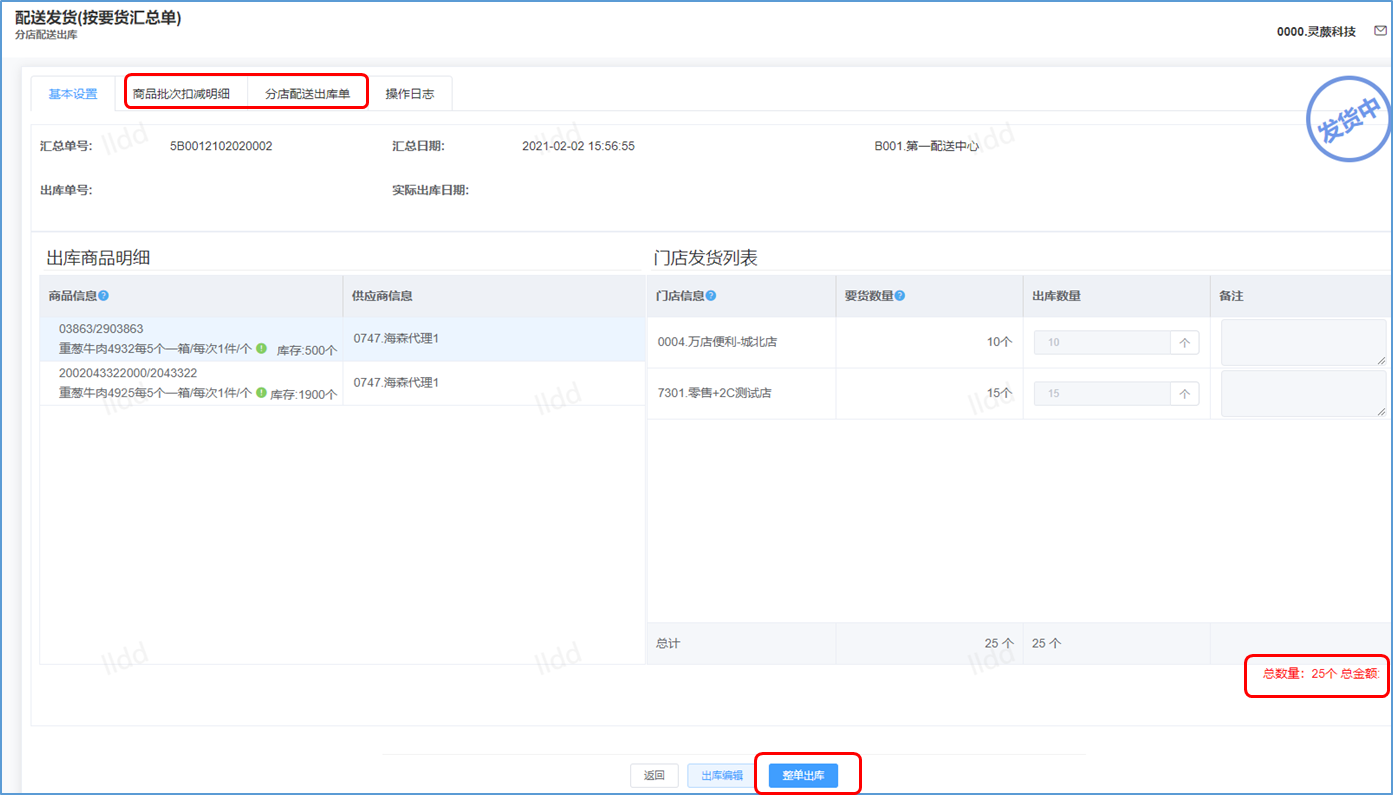This screenshot has height=795, width=1393.
Task: Switch to 操作日志 tab
Action: 410,94
